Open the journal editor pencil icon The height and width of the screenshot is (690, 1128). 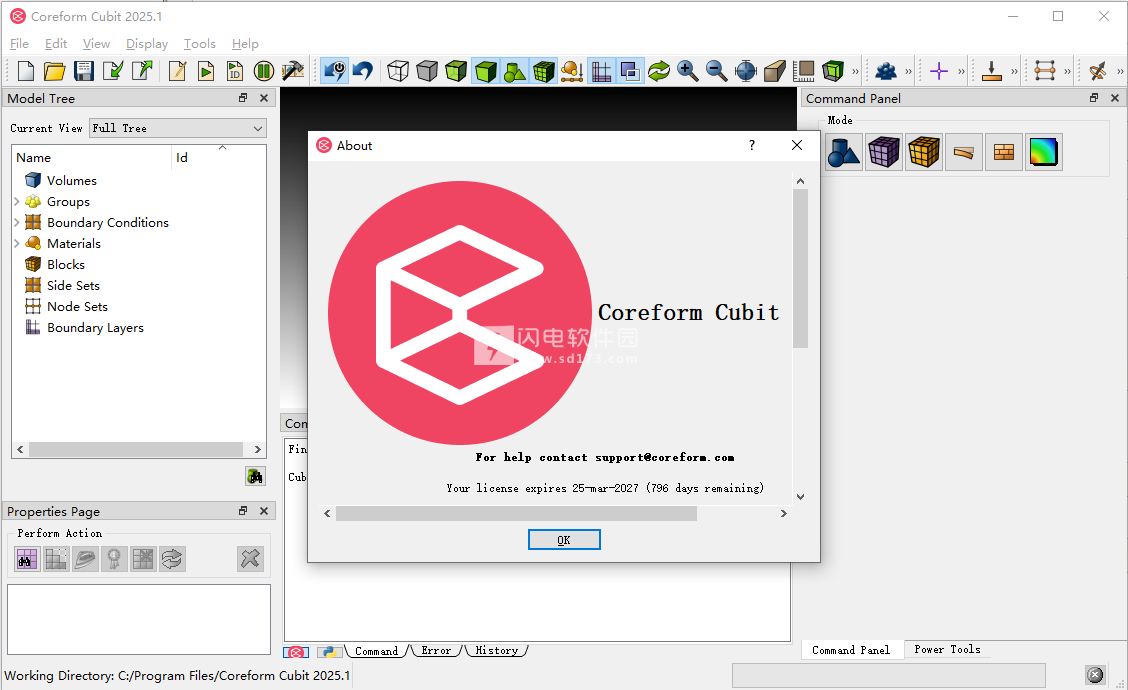[x=177, y=71]
